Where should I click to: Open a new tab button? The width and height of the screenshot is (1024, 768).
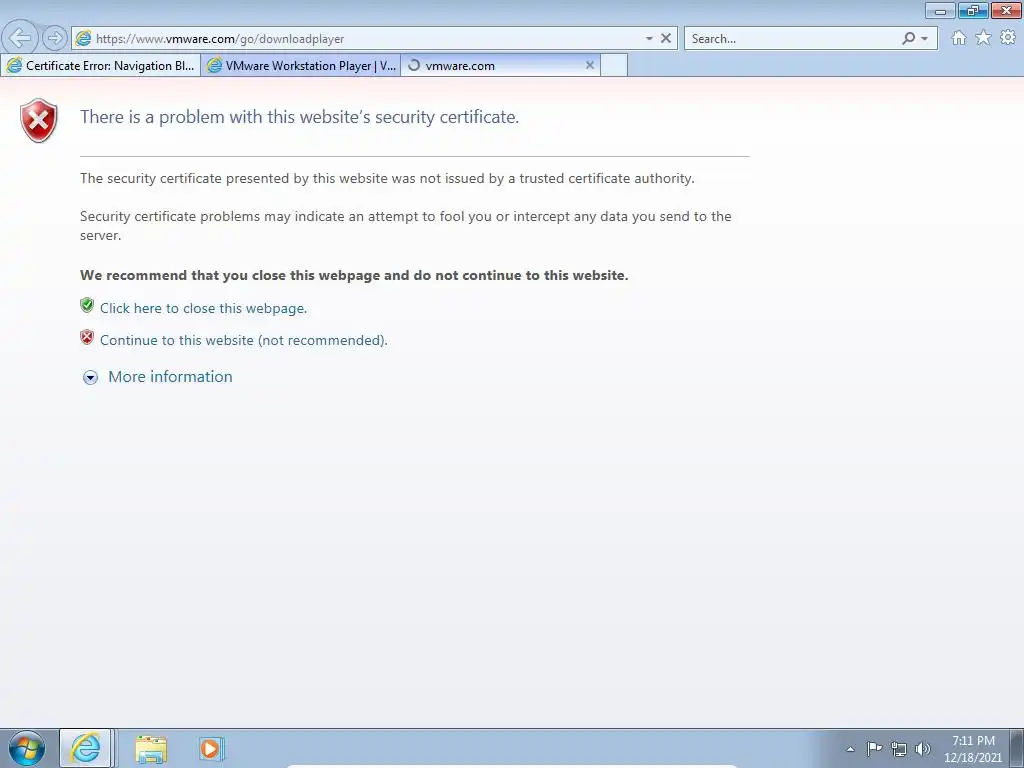click(614, 65)
